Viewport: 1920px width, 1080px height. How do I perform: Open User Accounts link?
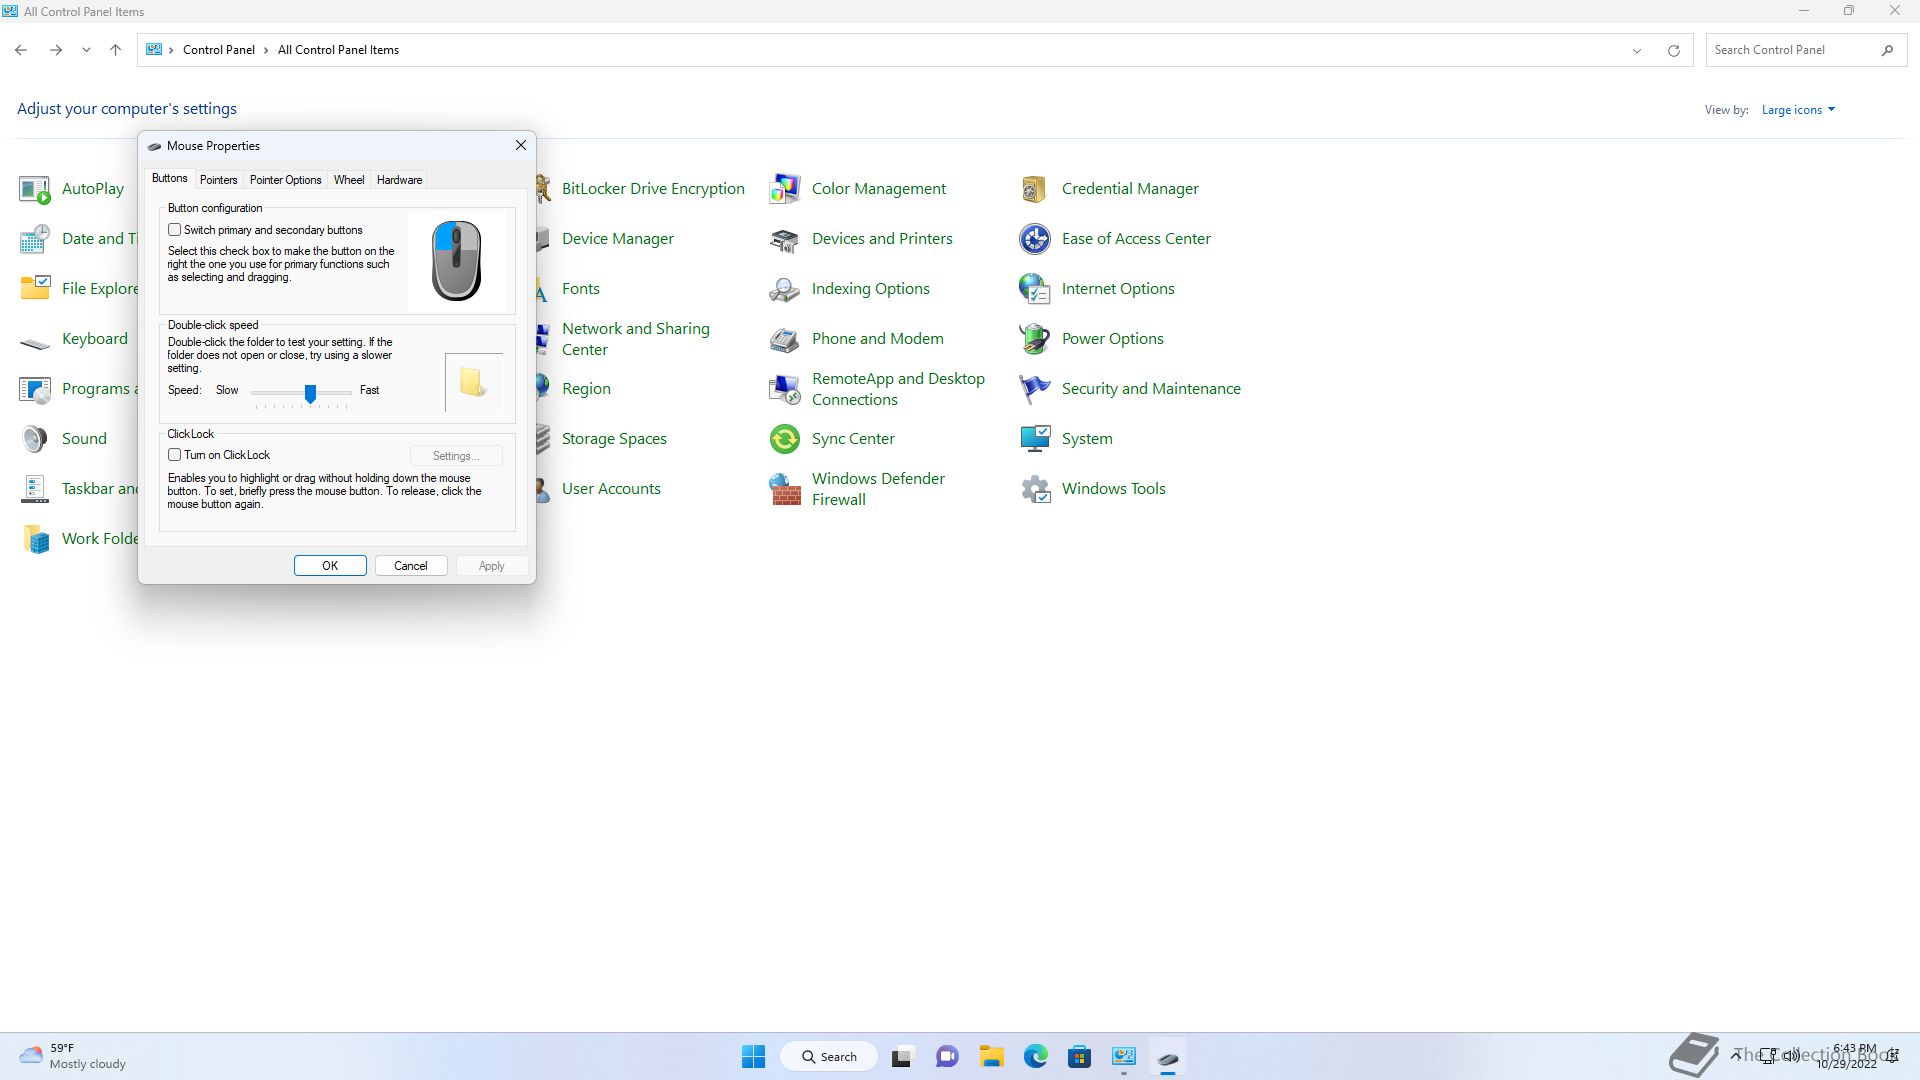point(611,489)
